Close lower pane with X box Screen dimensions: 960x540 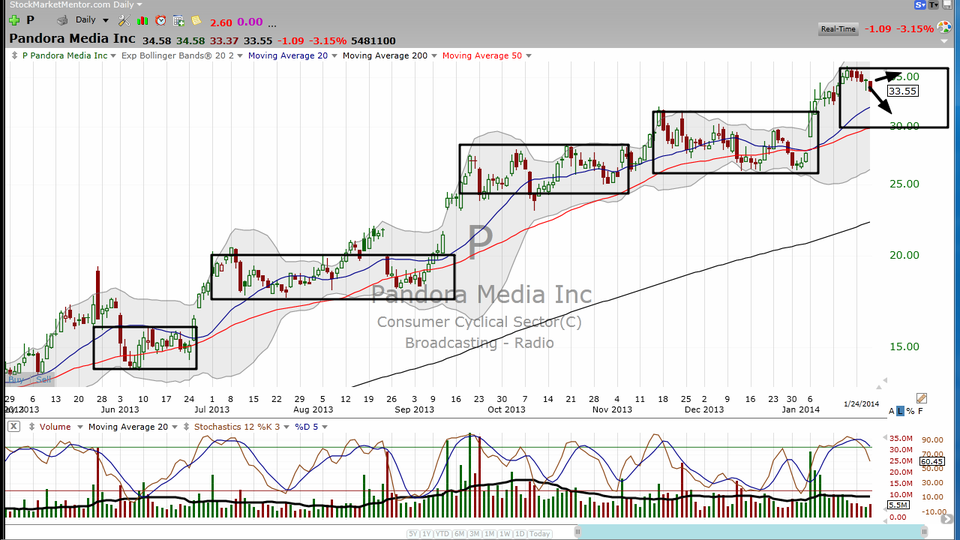point(13,427)
